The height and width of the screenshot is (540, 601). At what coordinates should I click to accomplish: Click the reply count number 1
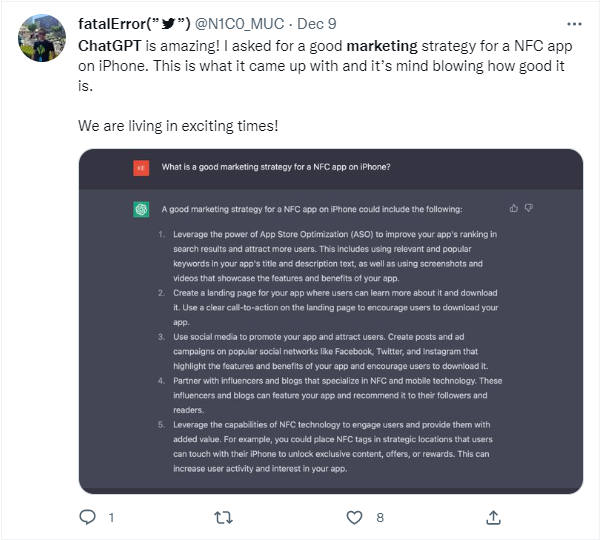pos(111,518)
